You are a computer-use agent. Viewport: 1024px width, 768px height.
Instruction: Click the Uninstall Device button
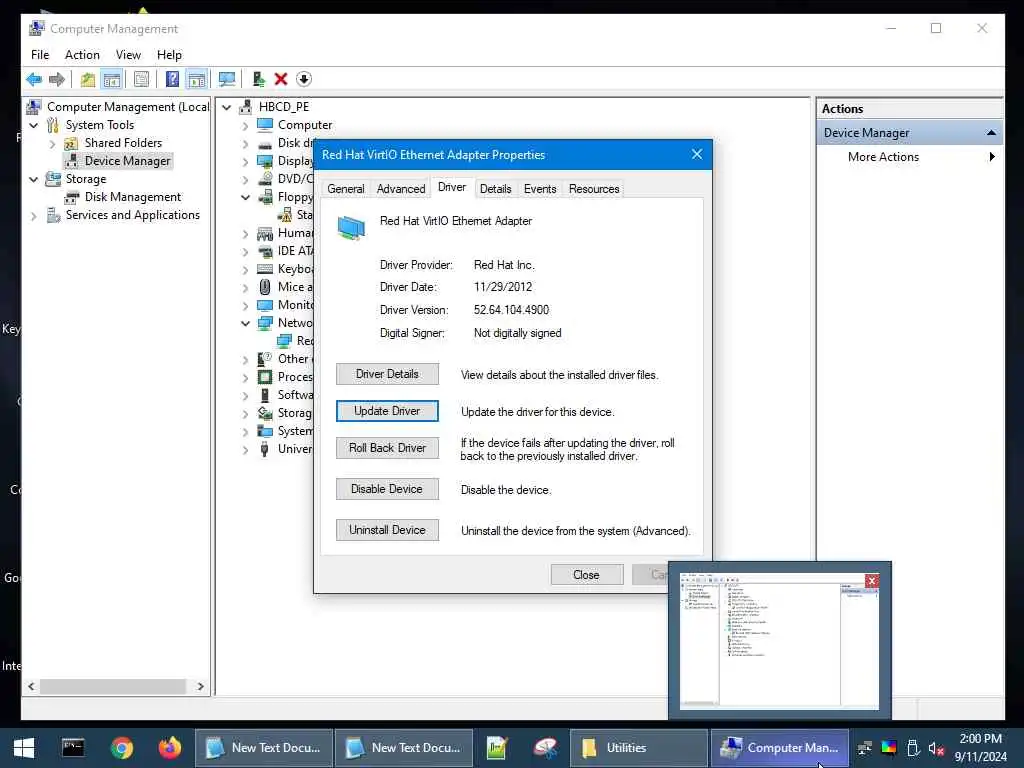(387, 530)
